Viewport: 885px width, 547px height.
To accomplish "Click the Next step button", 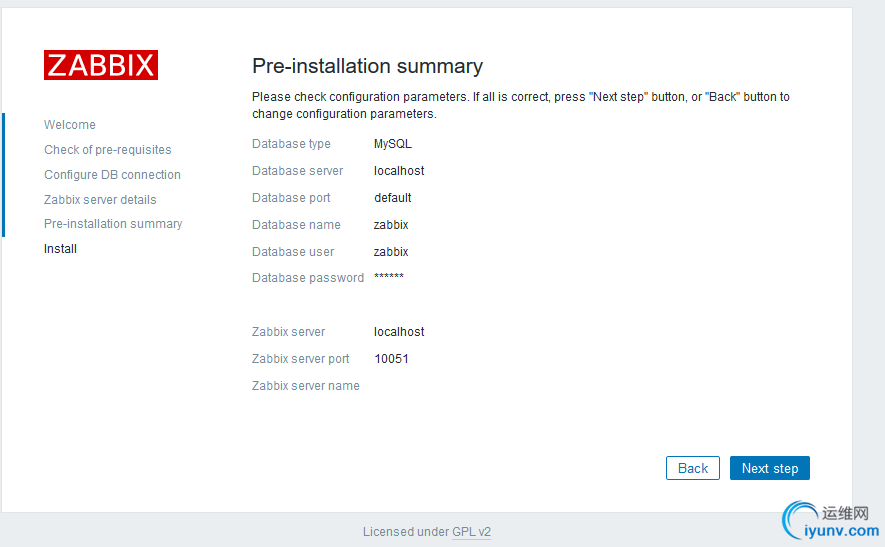I will coord(769,468).
